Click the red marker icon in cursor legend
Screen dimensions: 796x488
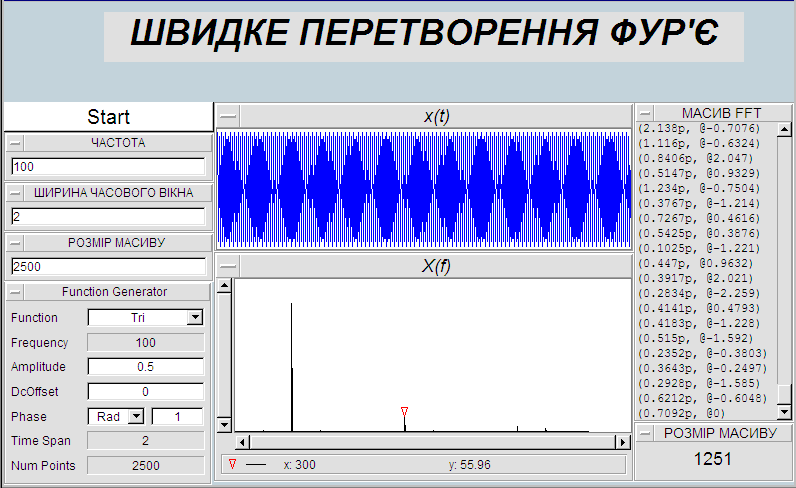[233, 464]
